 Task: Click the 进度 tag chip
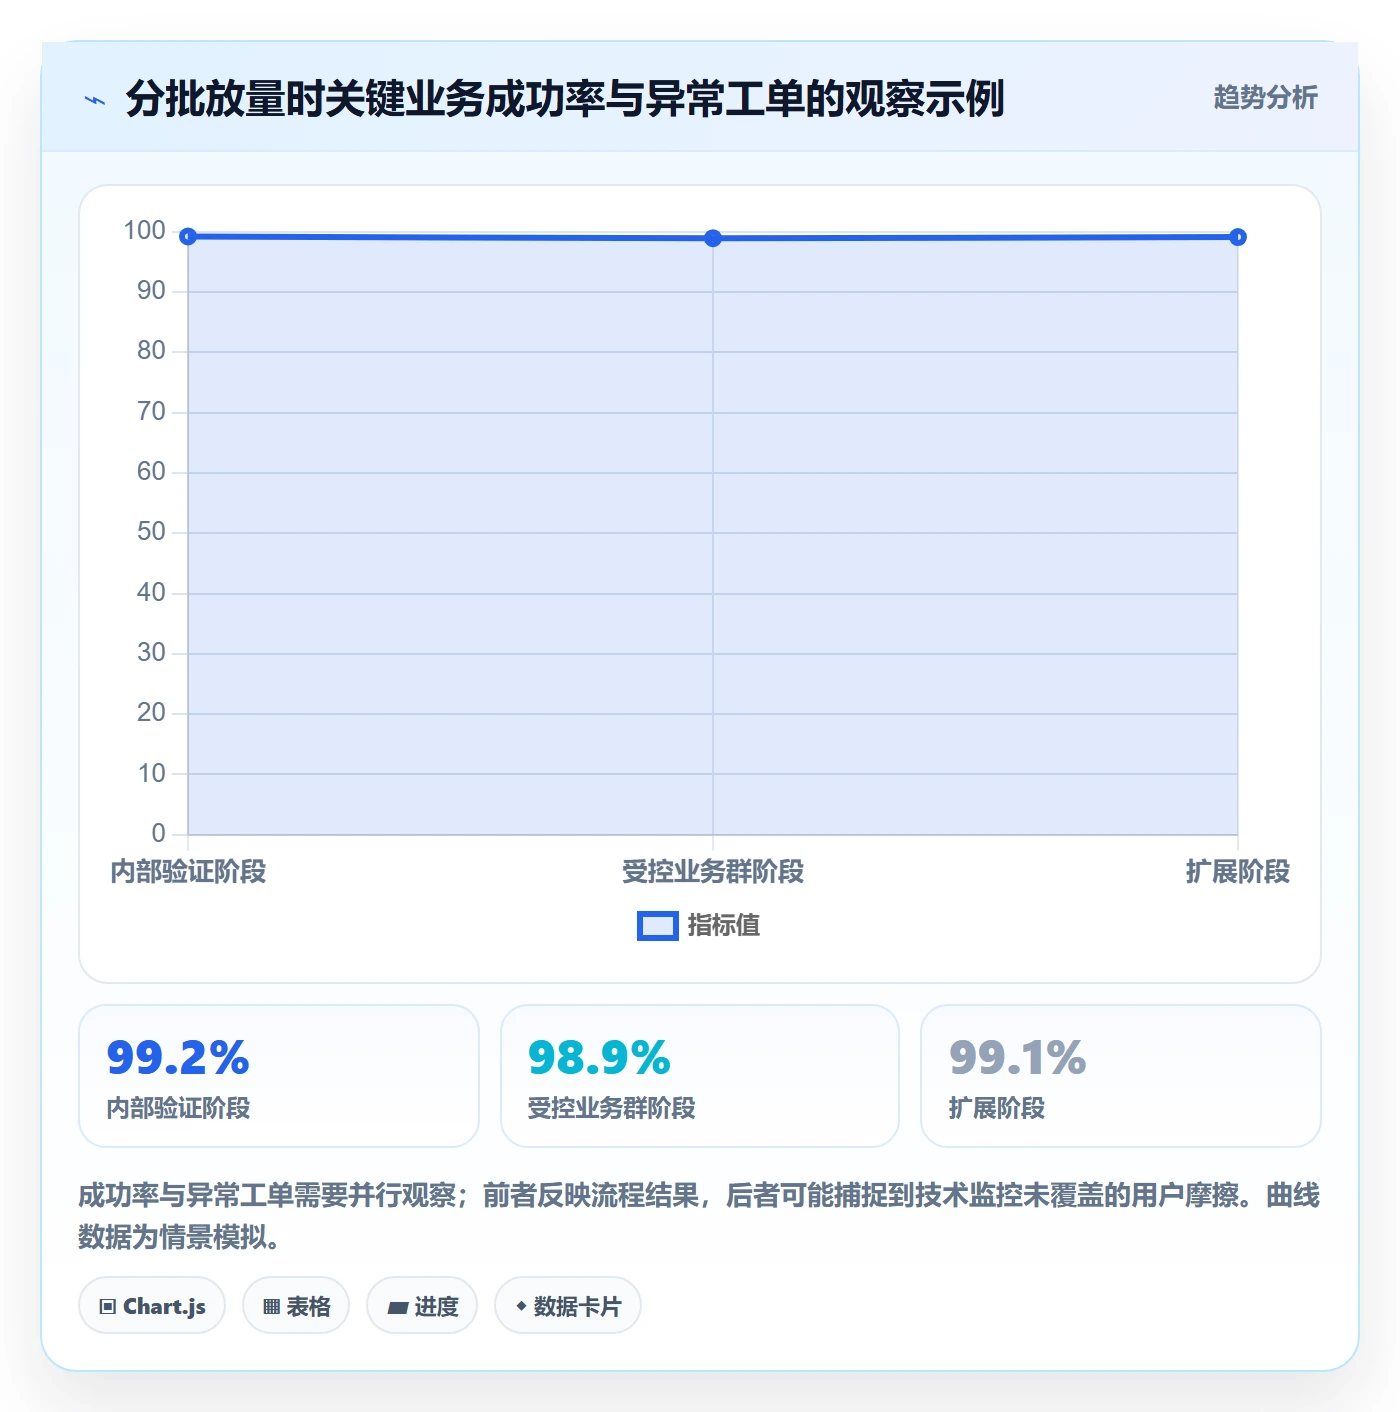pyautogui.click(x=422, y=1305)
